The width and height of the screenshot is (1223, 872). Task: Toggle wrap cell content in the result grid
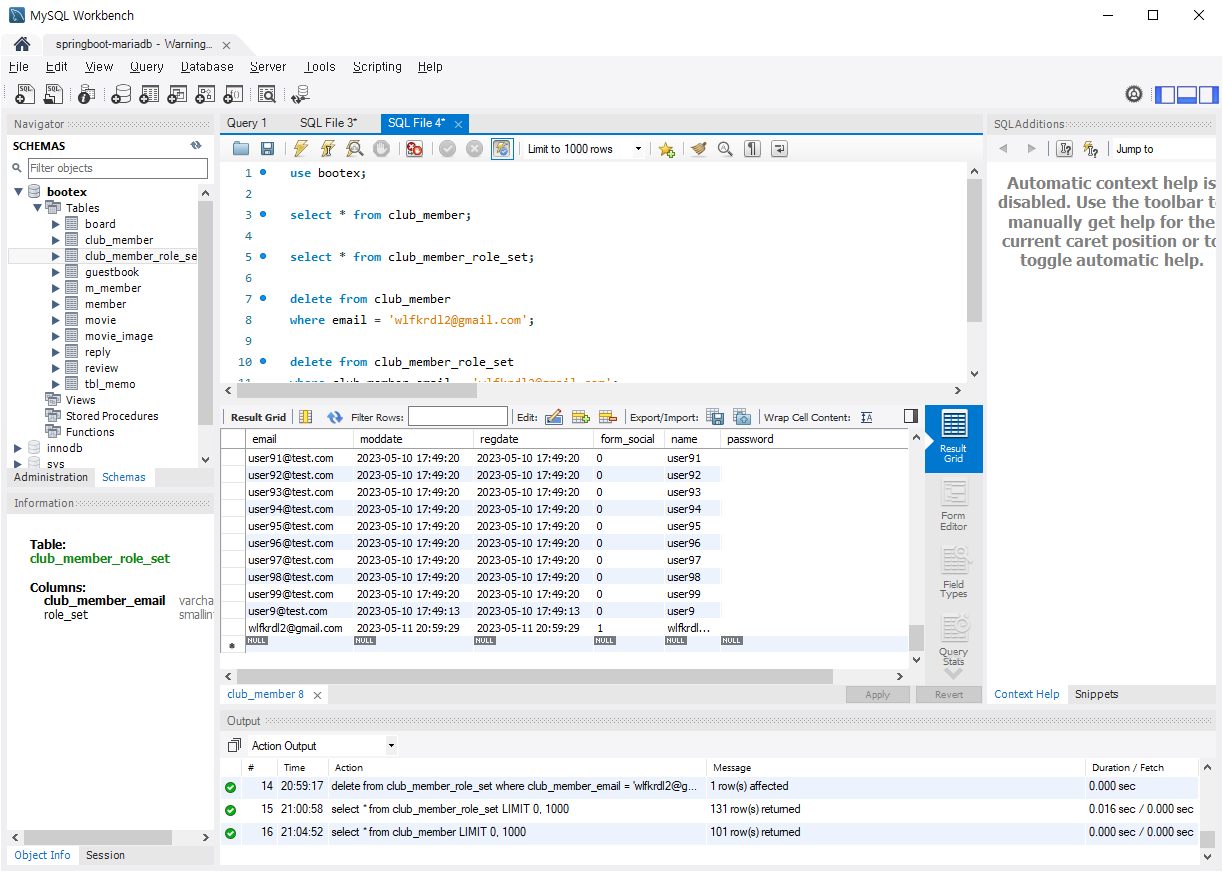coord(867,417)
